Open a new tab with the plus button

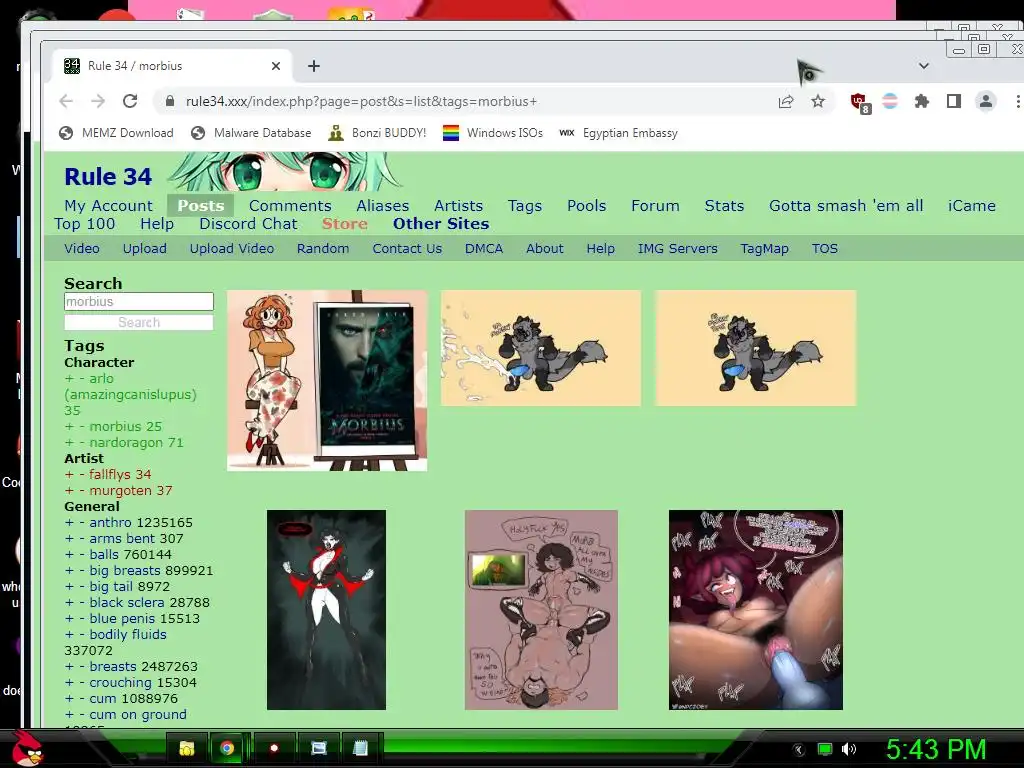313,66
